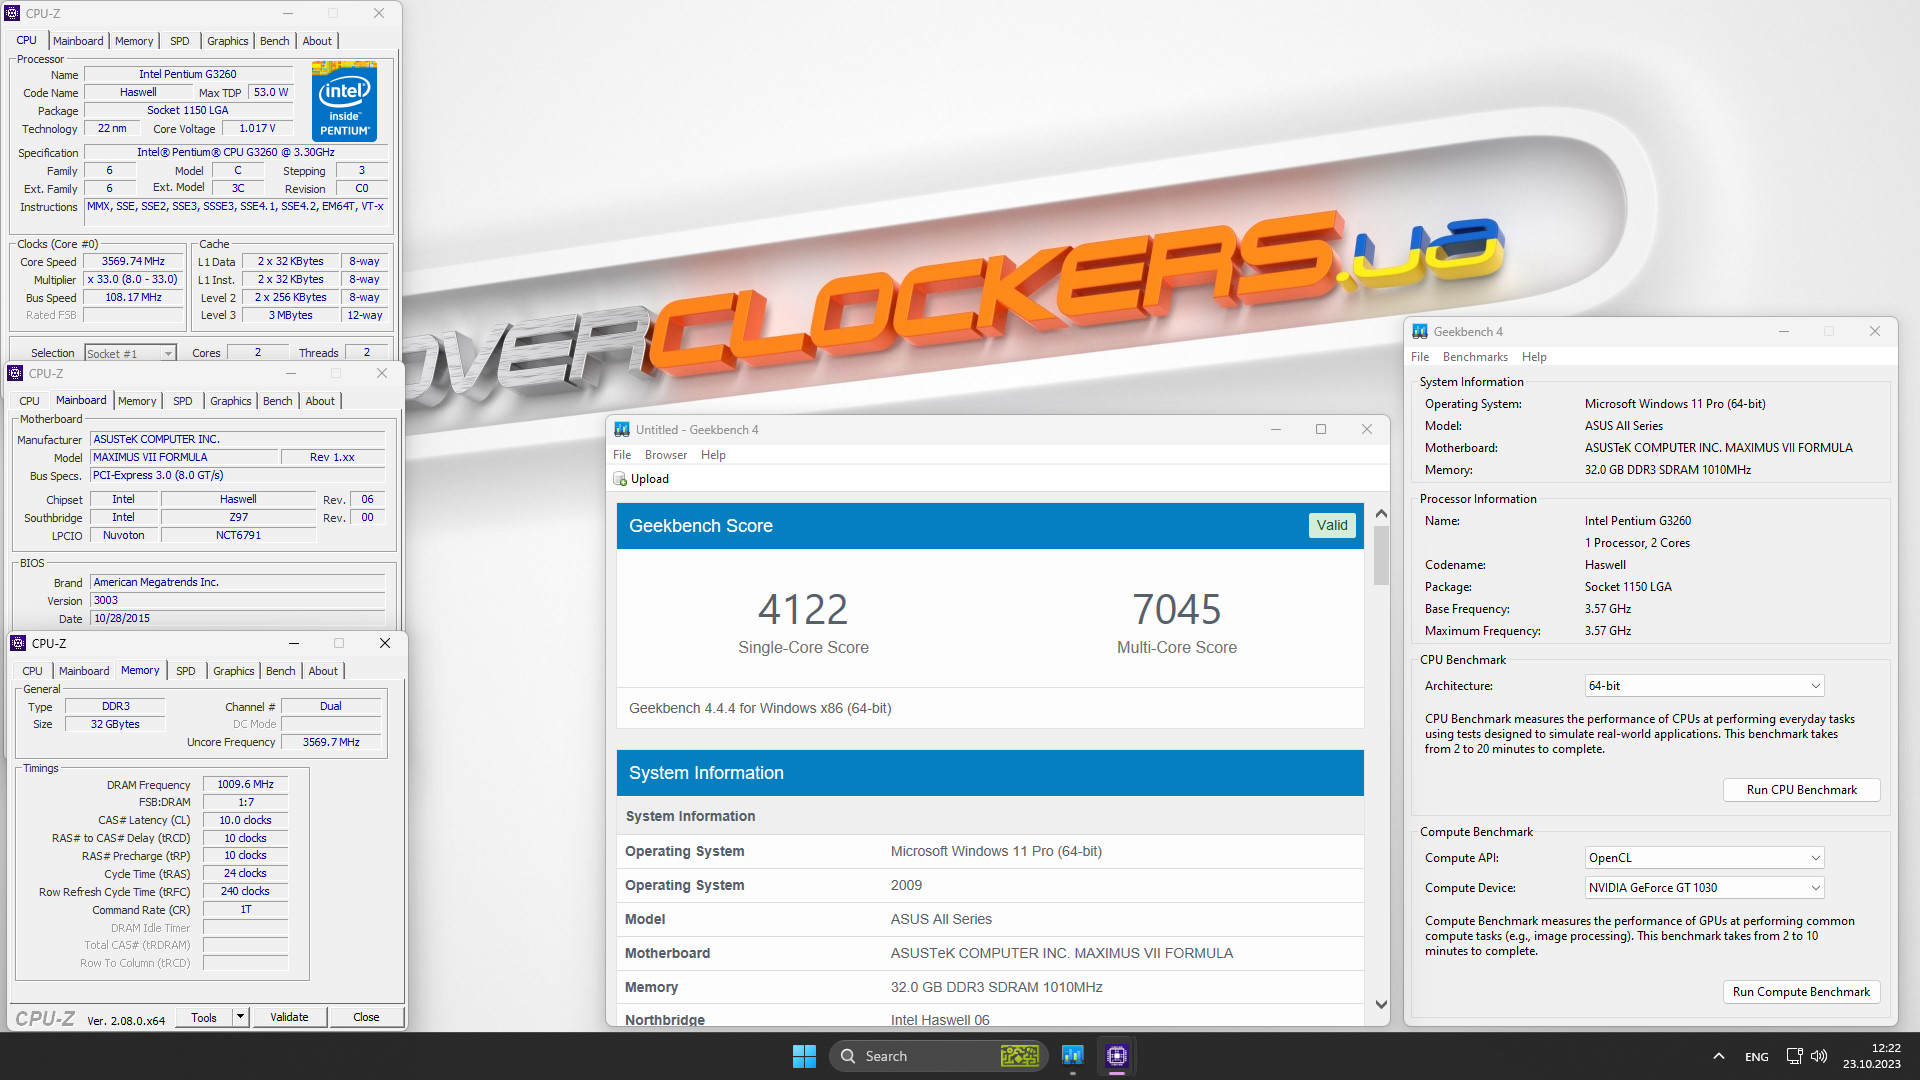The image size is (1920, 1080).
Task: Click Untitled Geekbench 4 window title icon
Action: pyautogui.click(x=622, y=429)
